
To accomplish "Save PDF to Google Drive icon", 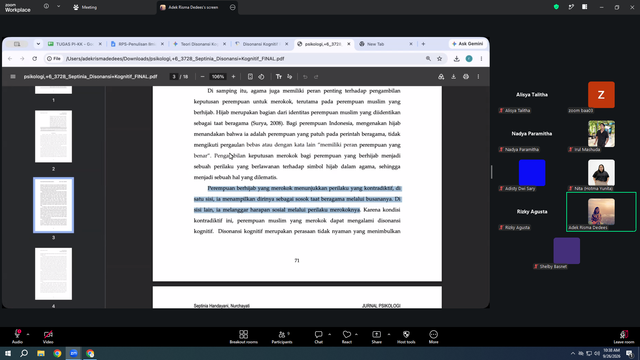I will click(441, 77).
